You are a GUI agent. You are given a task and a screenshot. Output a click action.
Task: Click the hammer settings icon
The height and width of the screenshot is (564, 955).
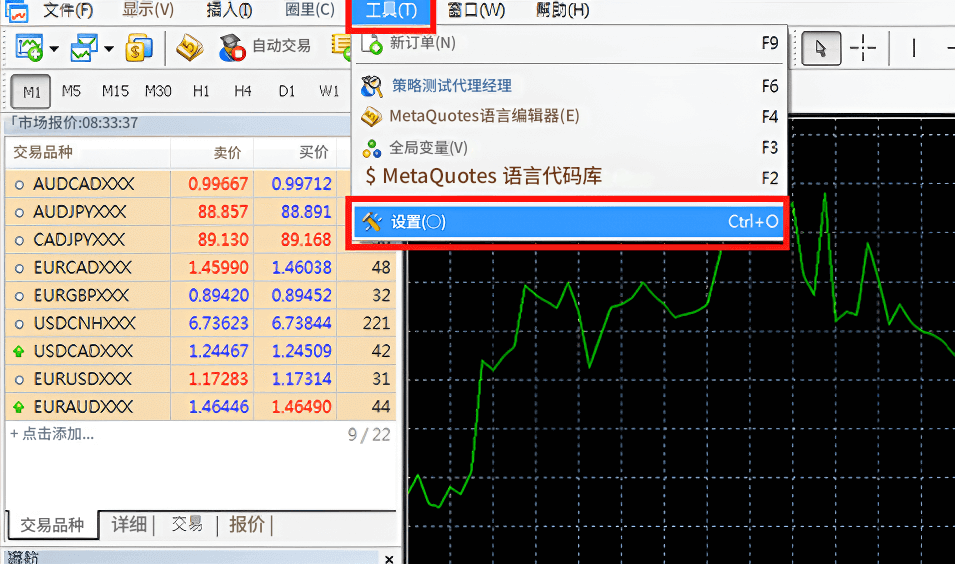(x=372, y=222)
